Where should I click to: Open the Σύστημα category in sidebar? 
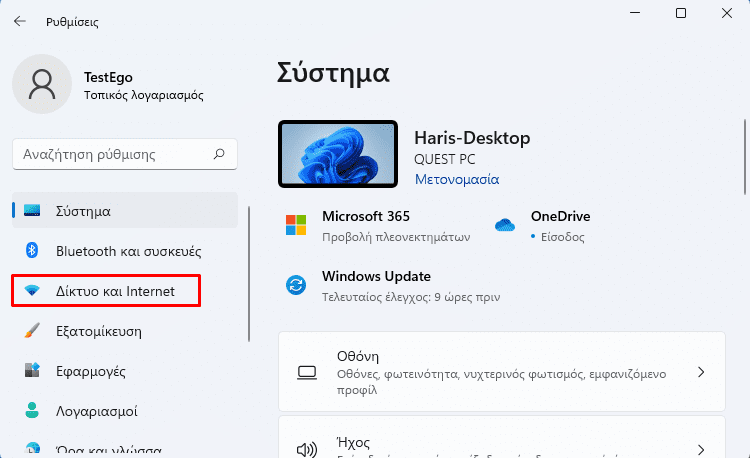click(125, 210)
